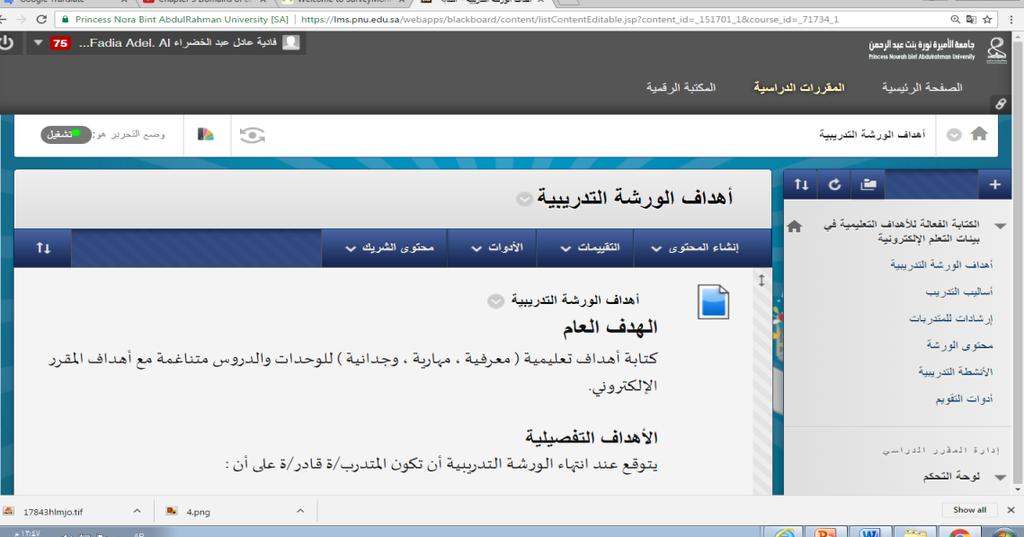The width and height of the screenshot is (1024, 537).
Task: Click the side panel link icon below logo
Action: (x=1000, y=103)
